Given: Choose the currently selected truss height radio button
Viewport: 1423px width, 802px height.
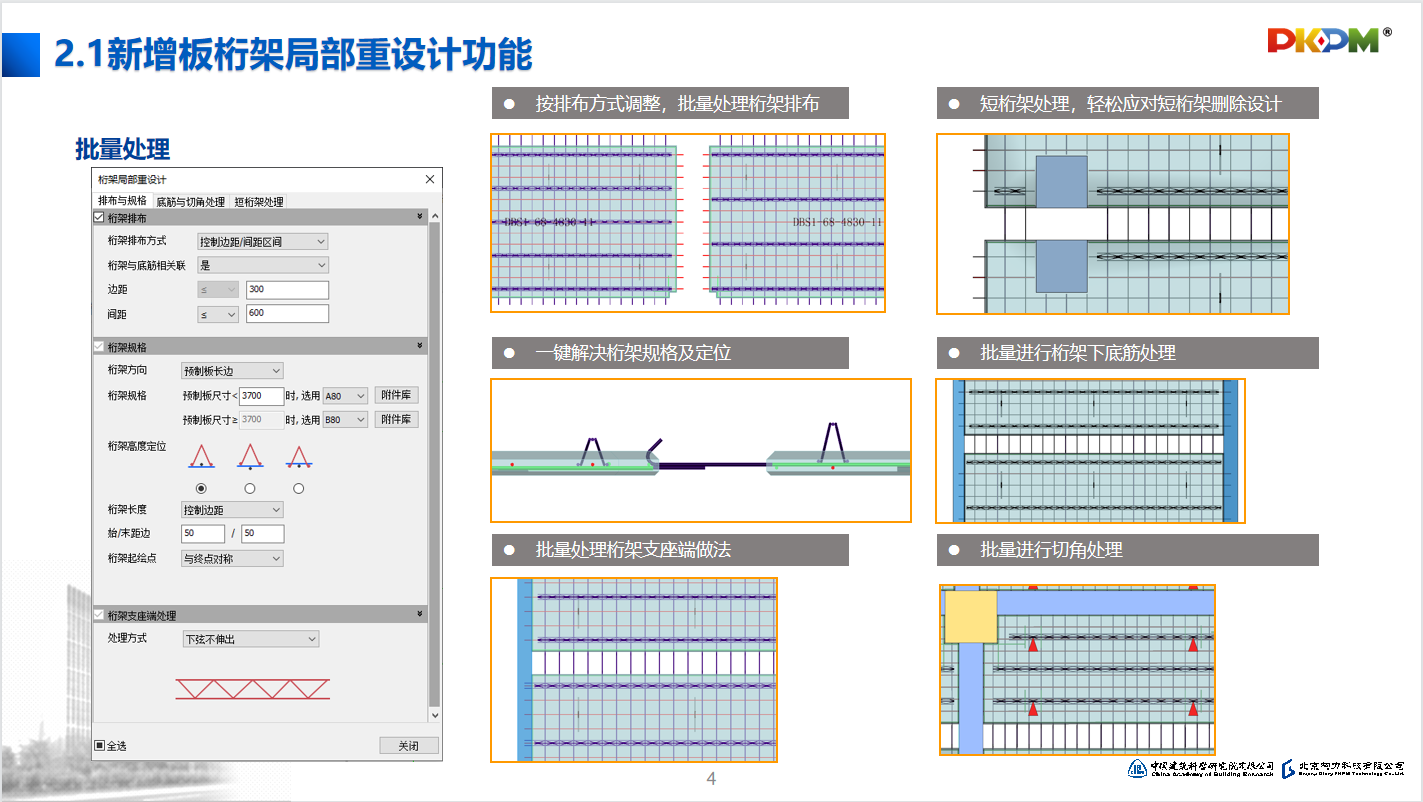Looking at the screenshot, I should (201, 488).
